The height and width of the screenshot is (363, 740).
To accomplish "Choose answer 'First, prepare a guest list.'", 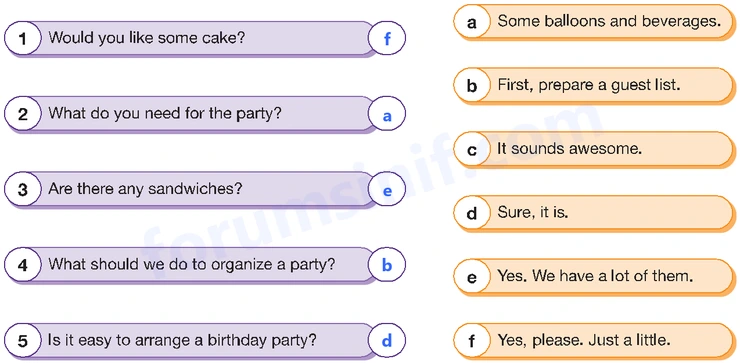I will point(589,85).
